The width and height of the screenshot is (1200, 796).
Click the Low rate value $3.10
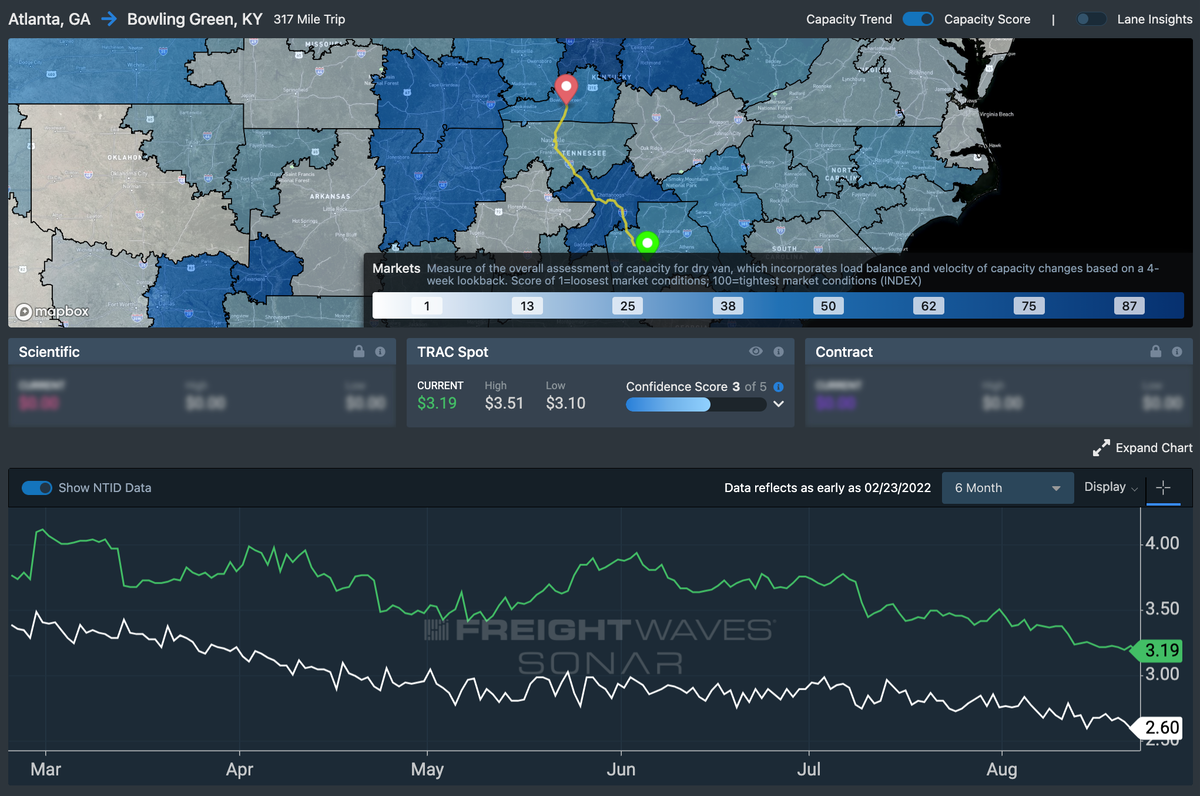(x=566, y=404)
